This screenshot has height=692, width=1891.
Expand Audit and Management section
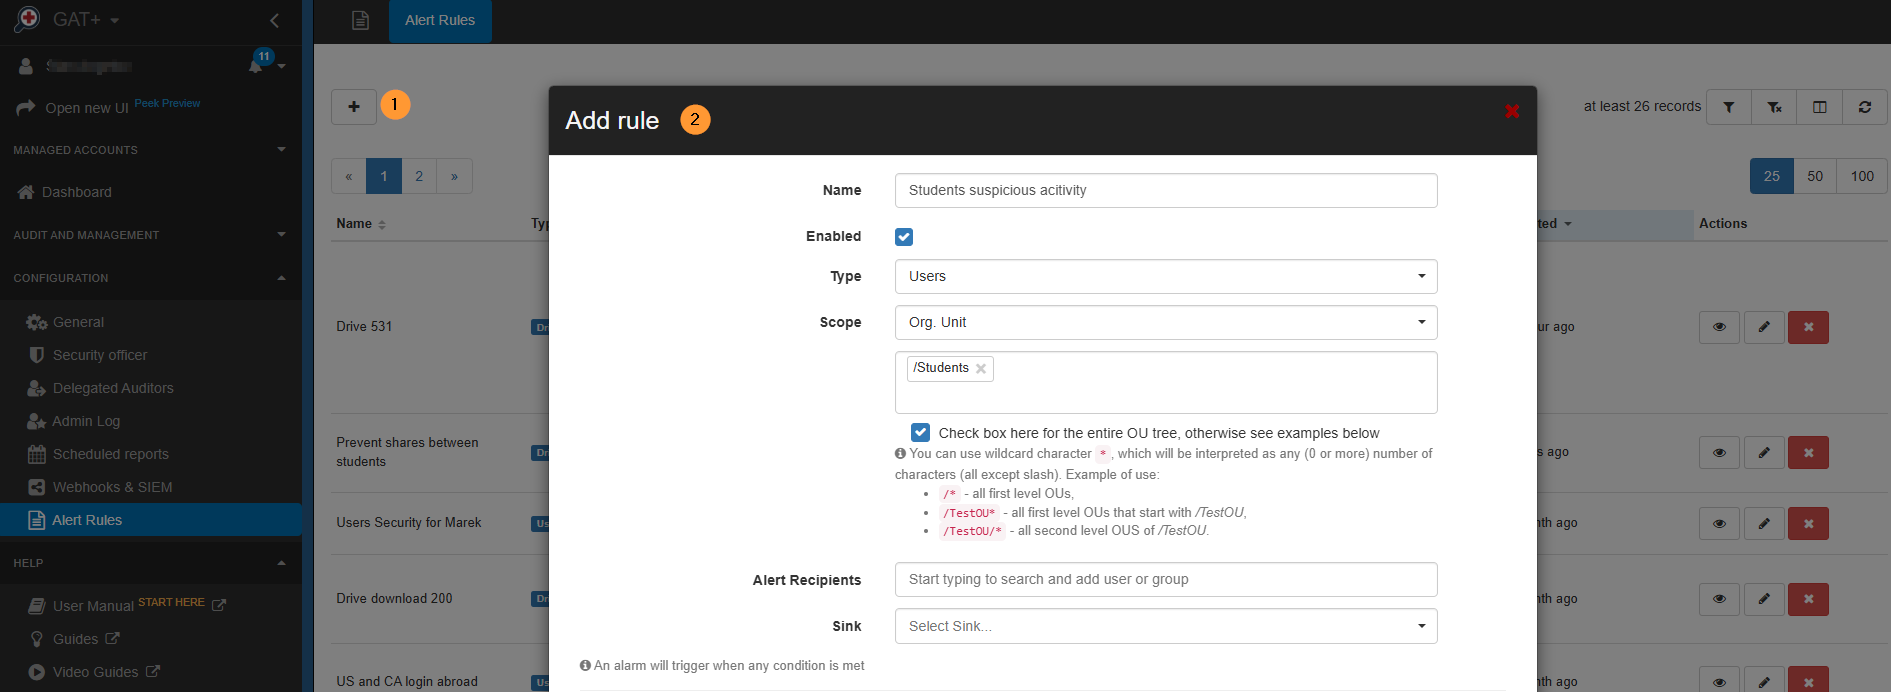click(150, 235)
